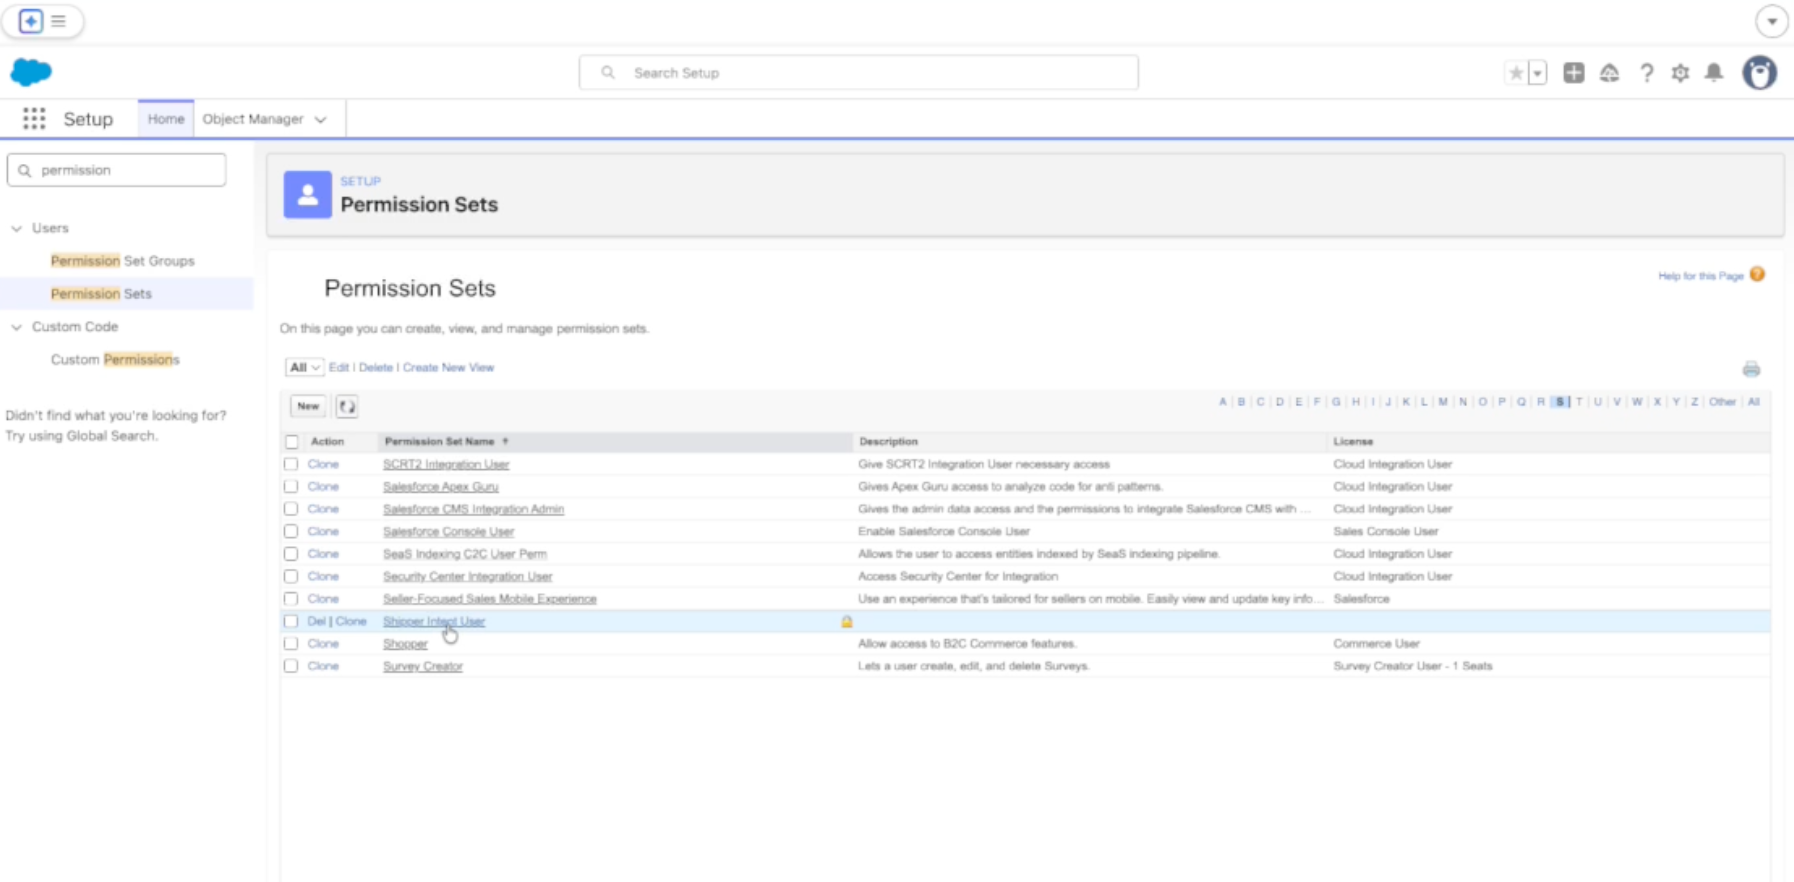Open the All list view dropdown
Image resolution: width=1794 pixels, height=882 pixels.
(x=304, y=368)
